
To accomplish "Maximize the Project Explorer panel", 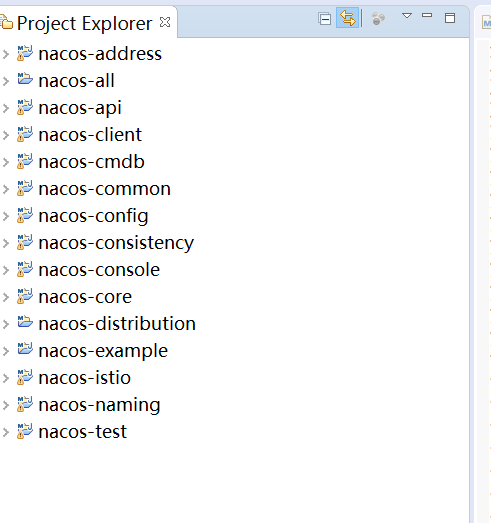I will 450,18.
